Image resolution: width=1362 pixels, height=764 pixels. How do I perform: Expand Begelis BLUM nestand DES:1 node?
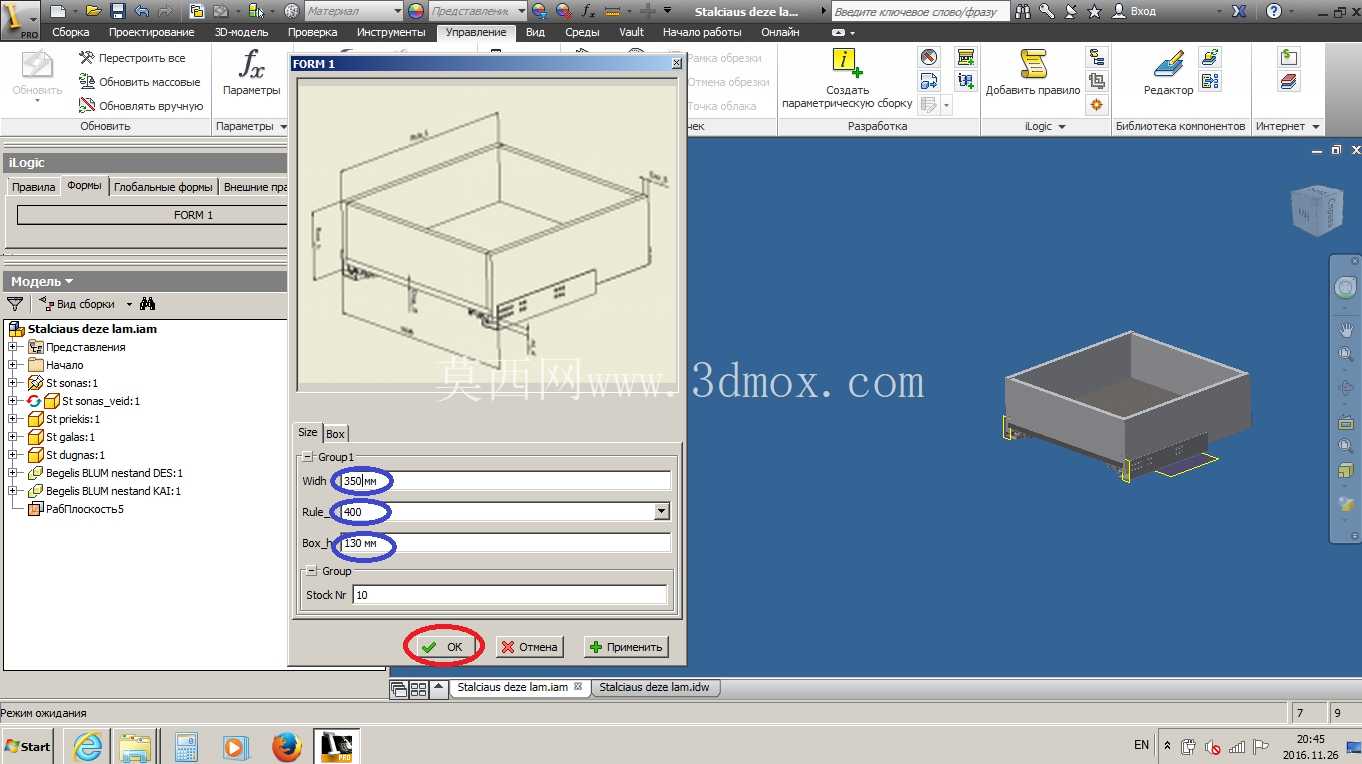pyautogui.click(x=13, y=473)
